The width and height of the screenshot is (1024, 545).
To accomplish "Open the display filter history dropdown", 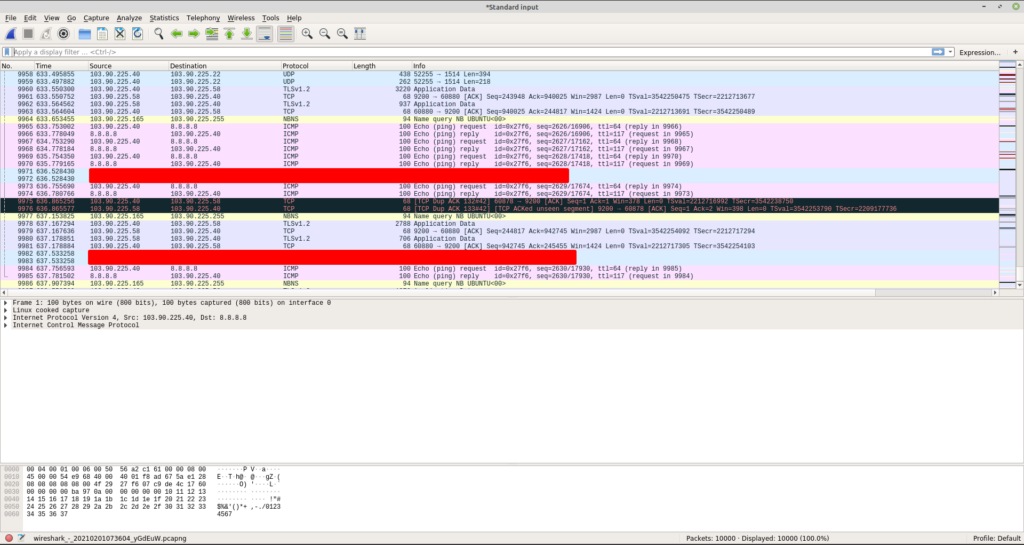I will point(950,51).
